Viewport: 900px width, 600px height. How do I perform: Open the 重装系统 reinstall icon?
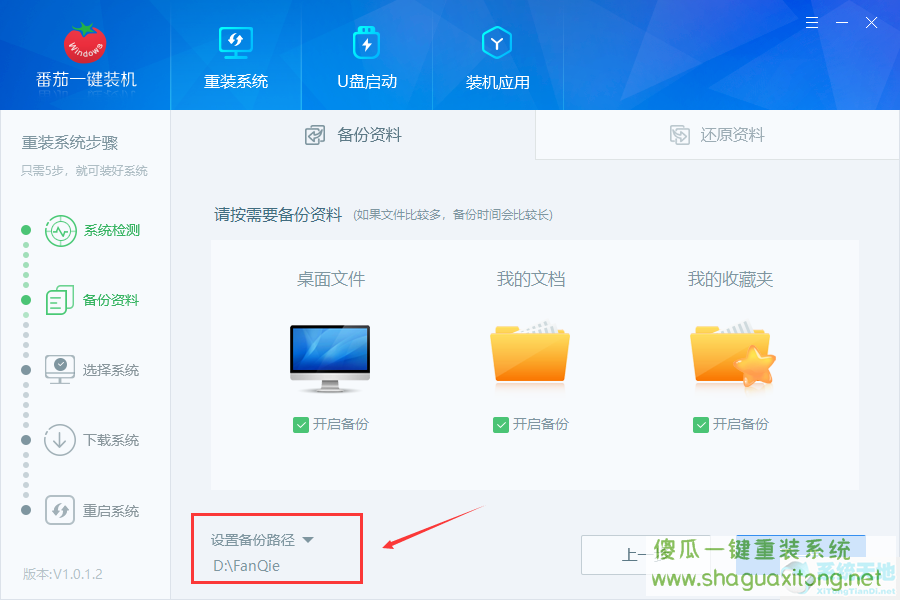[236, 42]
